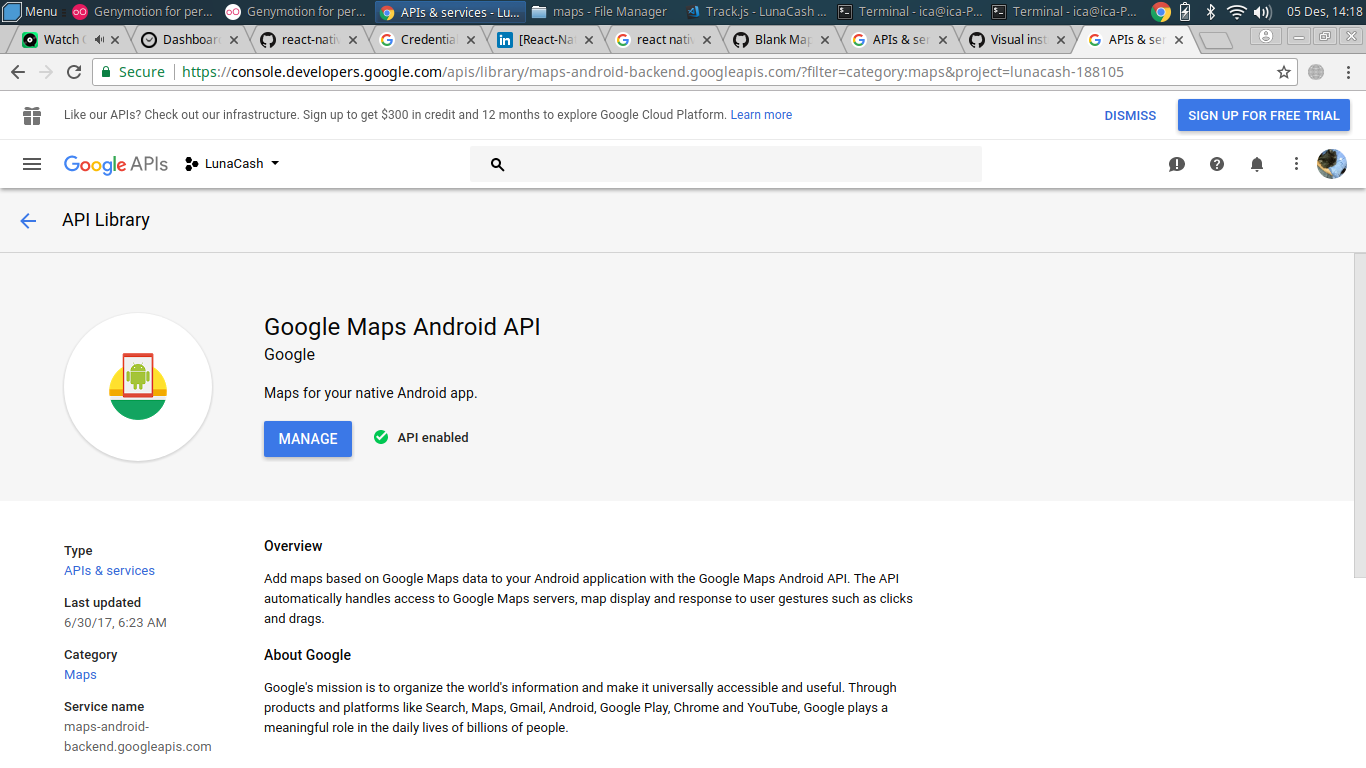Click the volume tray icon

(1262, 12)
